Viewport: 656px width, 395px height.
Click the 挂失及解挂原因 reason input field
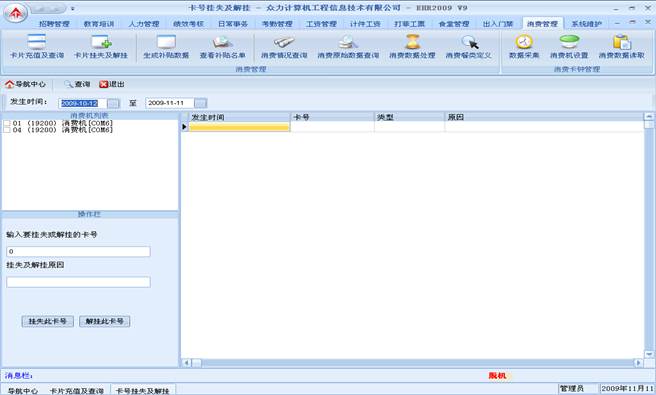click(x=78, y=282)
